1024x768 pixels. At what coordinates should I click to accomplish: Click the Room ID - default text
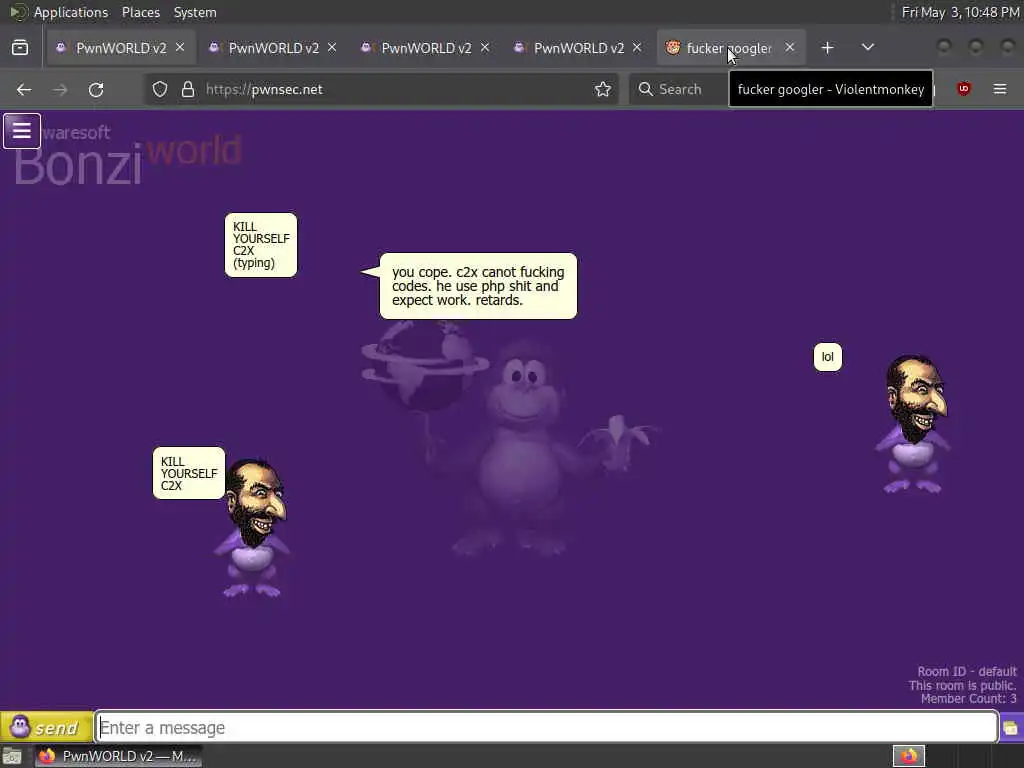point(967,671)
